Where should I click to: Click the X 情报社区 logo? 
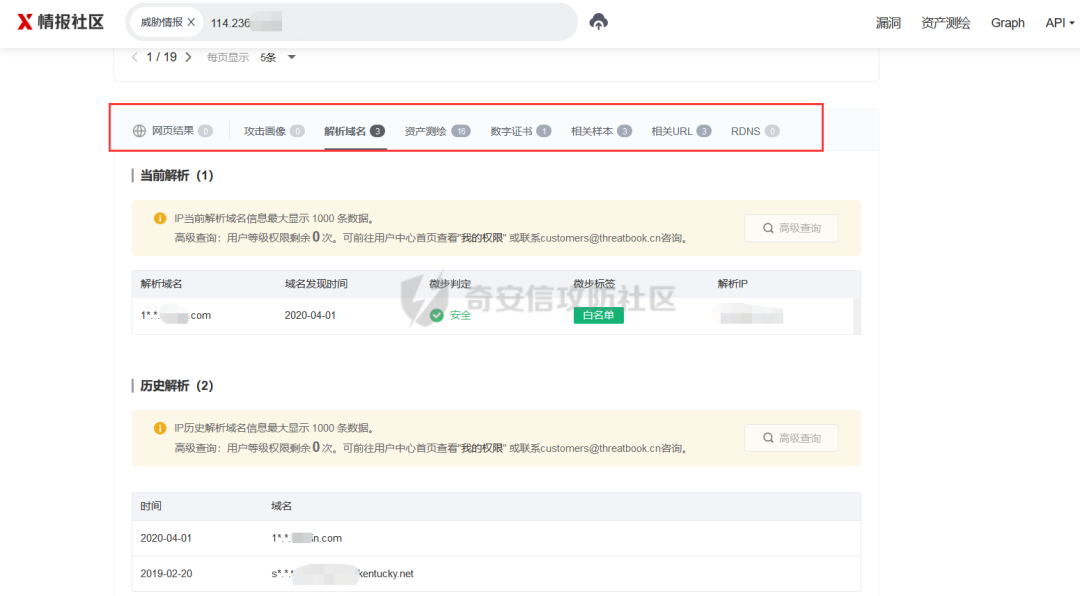tap(61, 22)
